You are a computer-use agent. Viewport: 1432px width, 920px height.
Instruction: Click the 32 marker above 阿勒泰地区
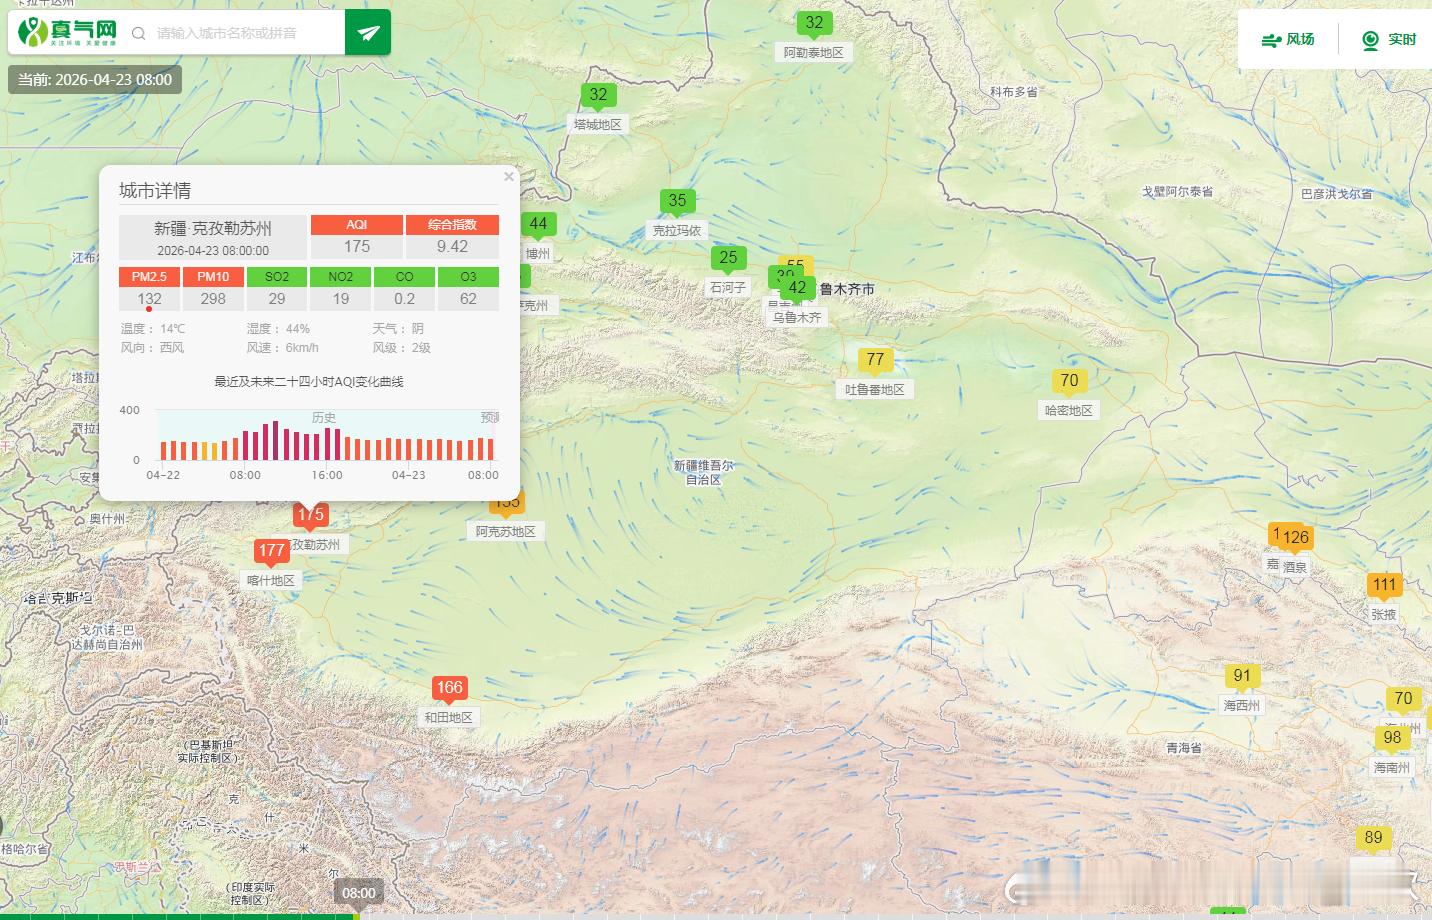814,24
